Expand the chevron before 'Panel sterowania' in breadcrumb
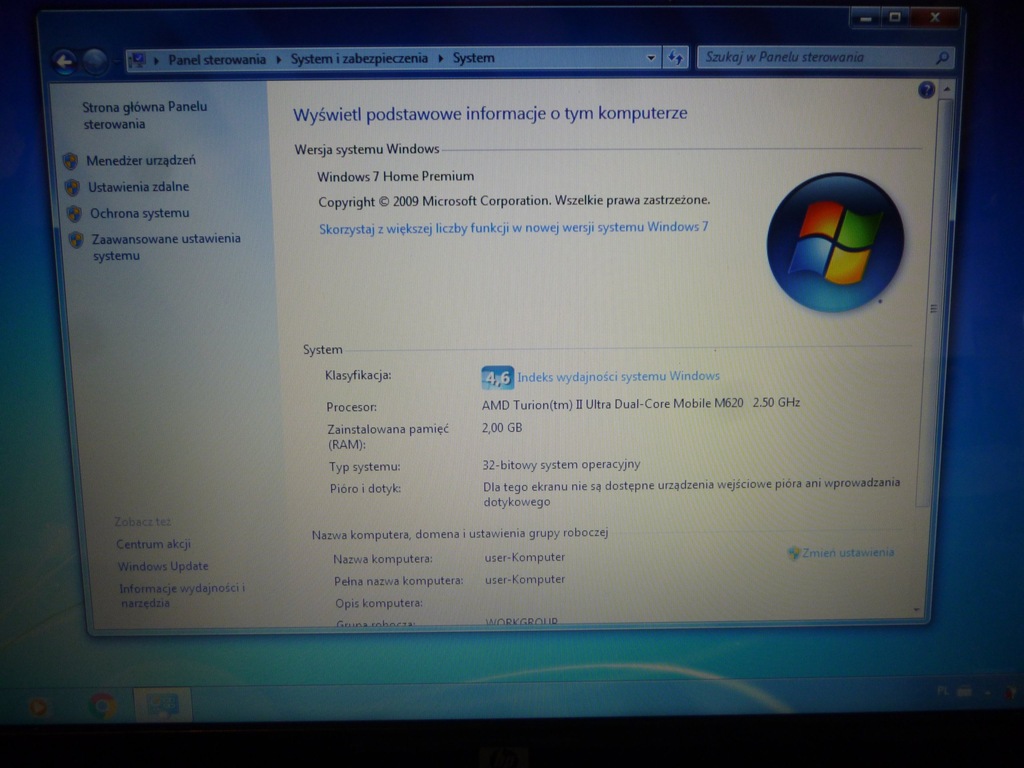This screenshot has height=768, width=1024. point(156,61)
